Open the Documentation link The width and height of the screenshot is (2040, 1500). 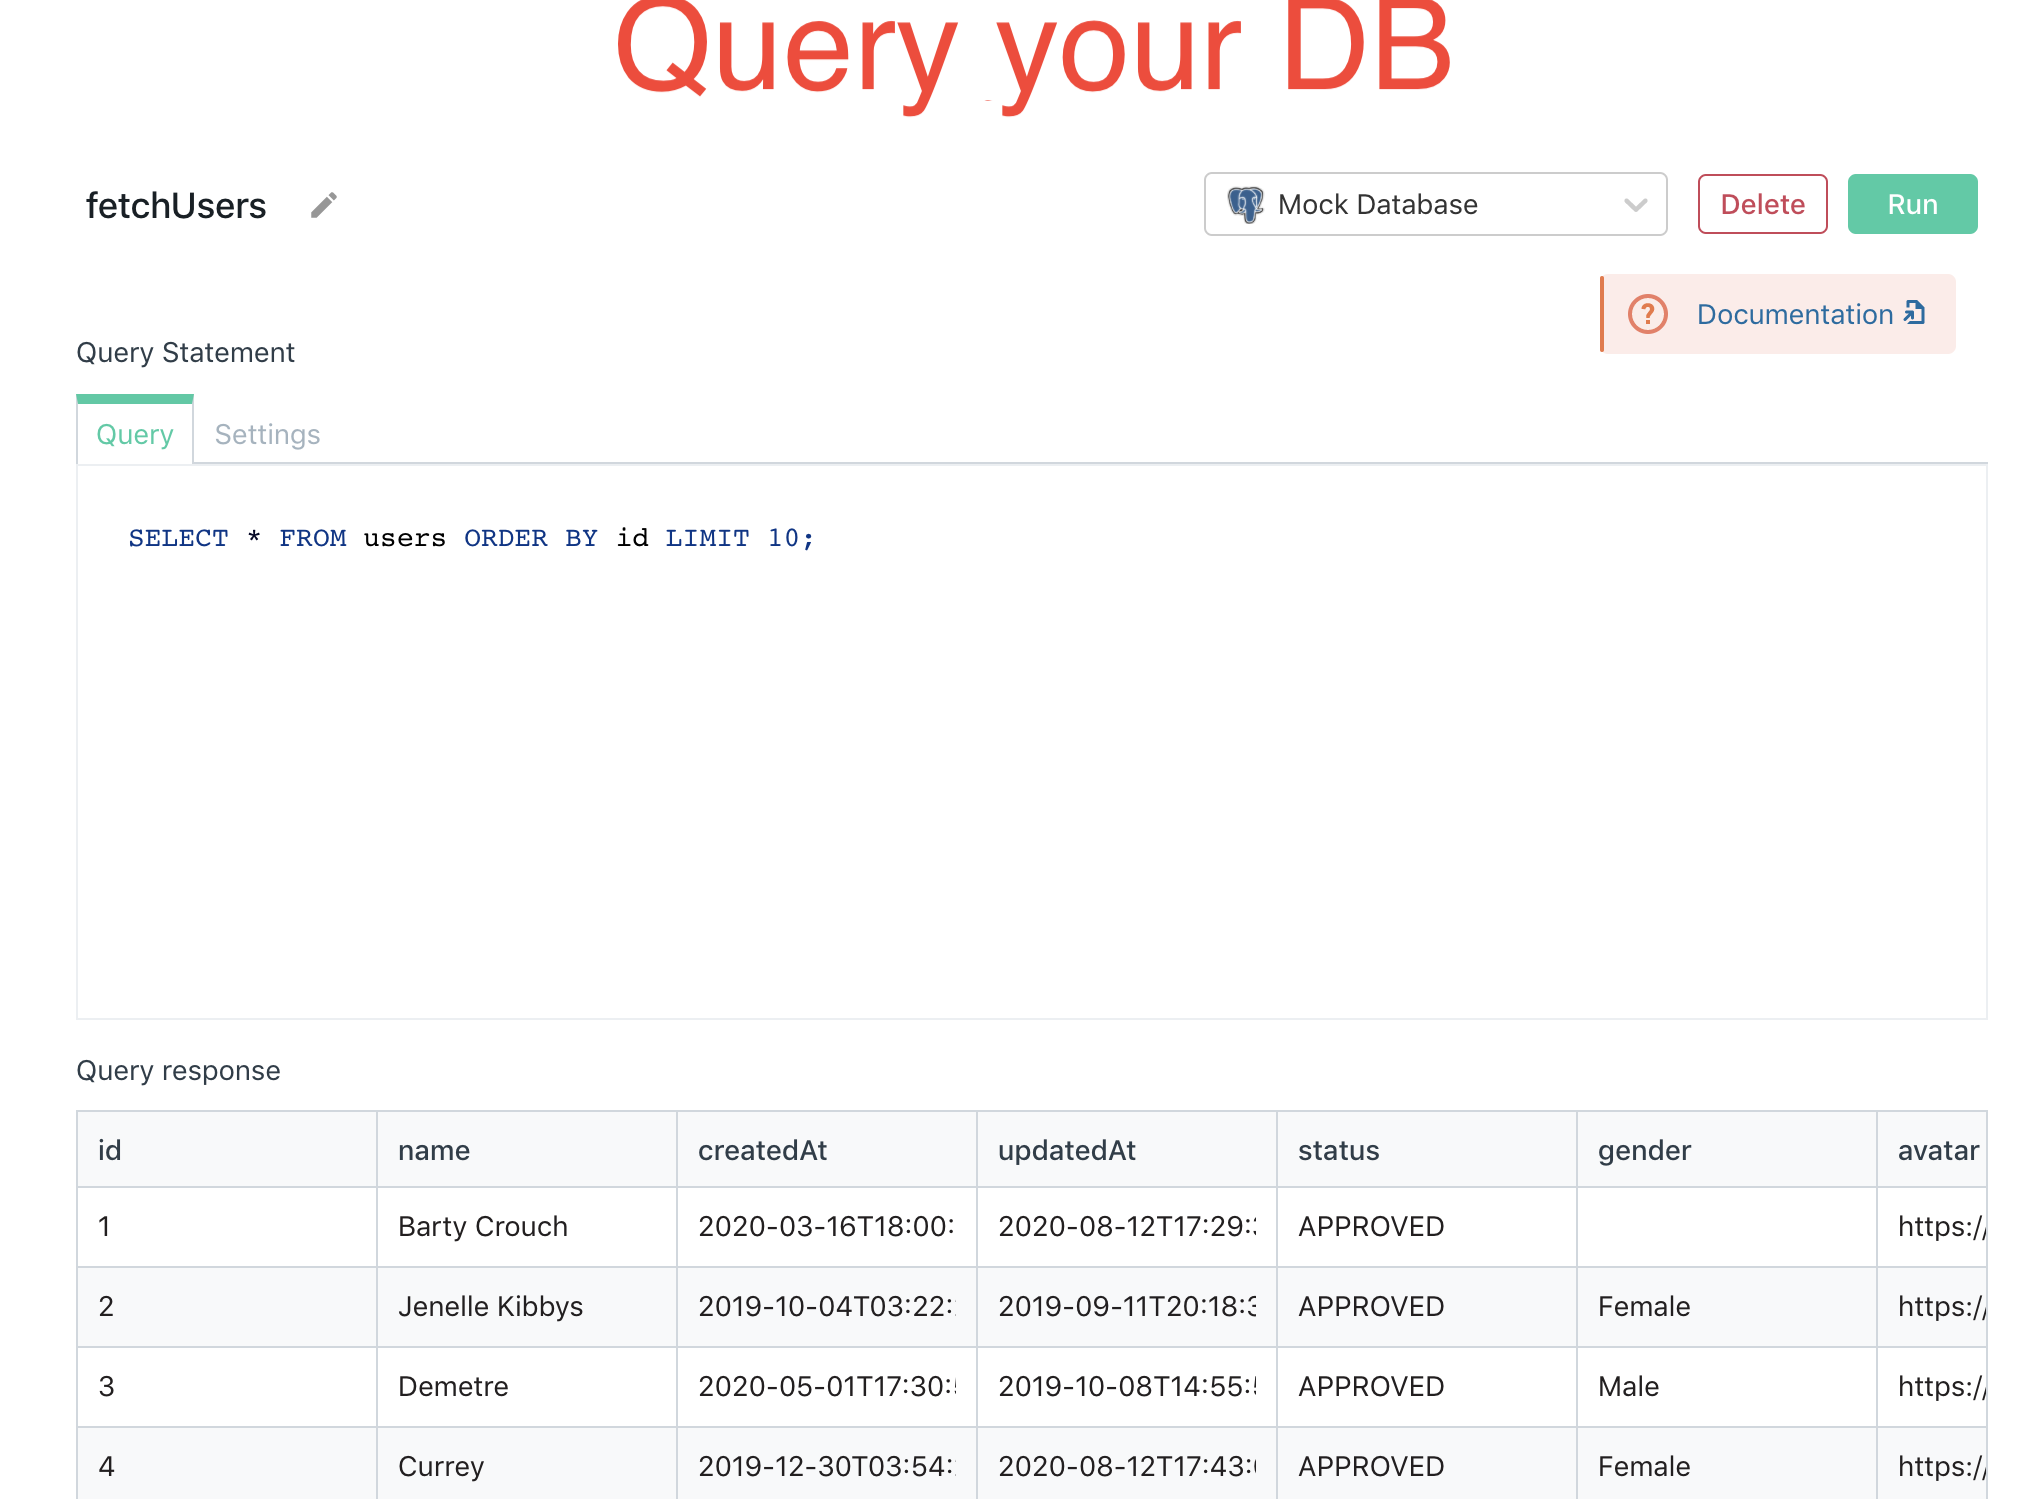tap(1794, 314)
